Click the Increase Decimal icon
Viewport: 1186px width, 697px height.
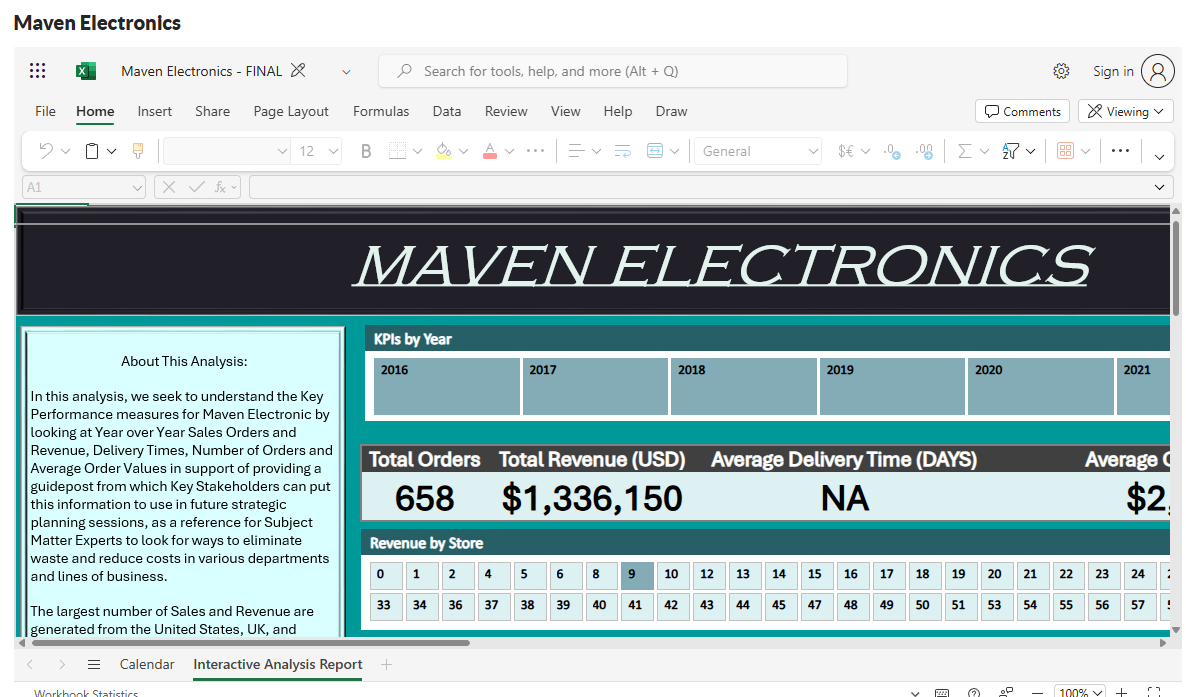(x=923, y=151)
